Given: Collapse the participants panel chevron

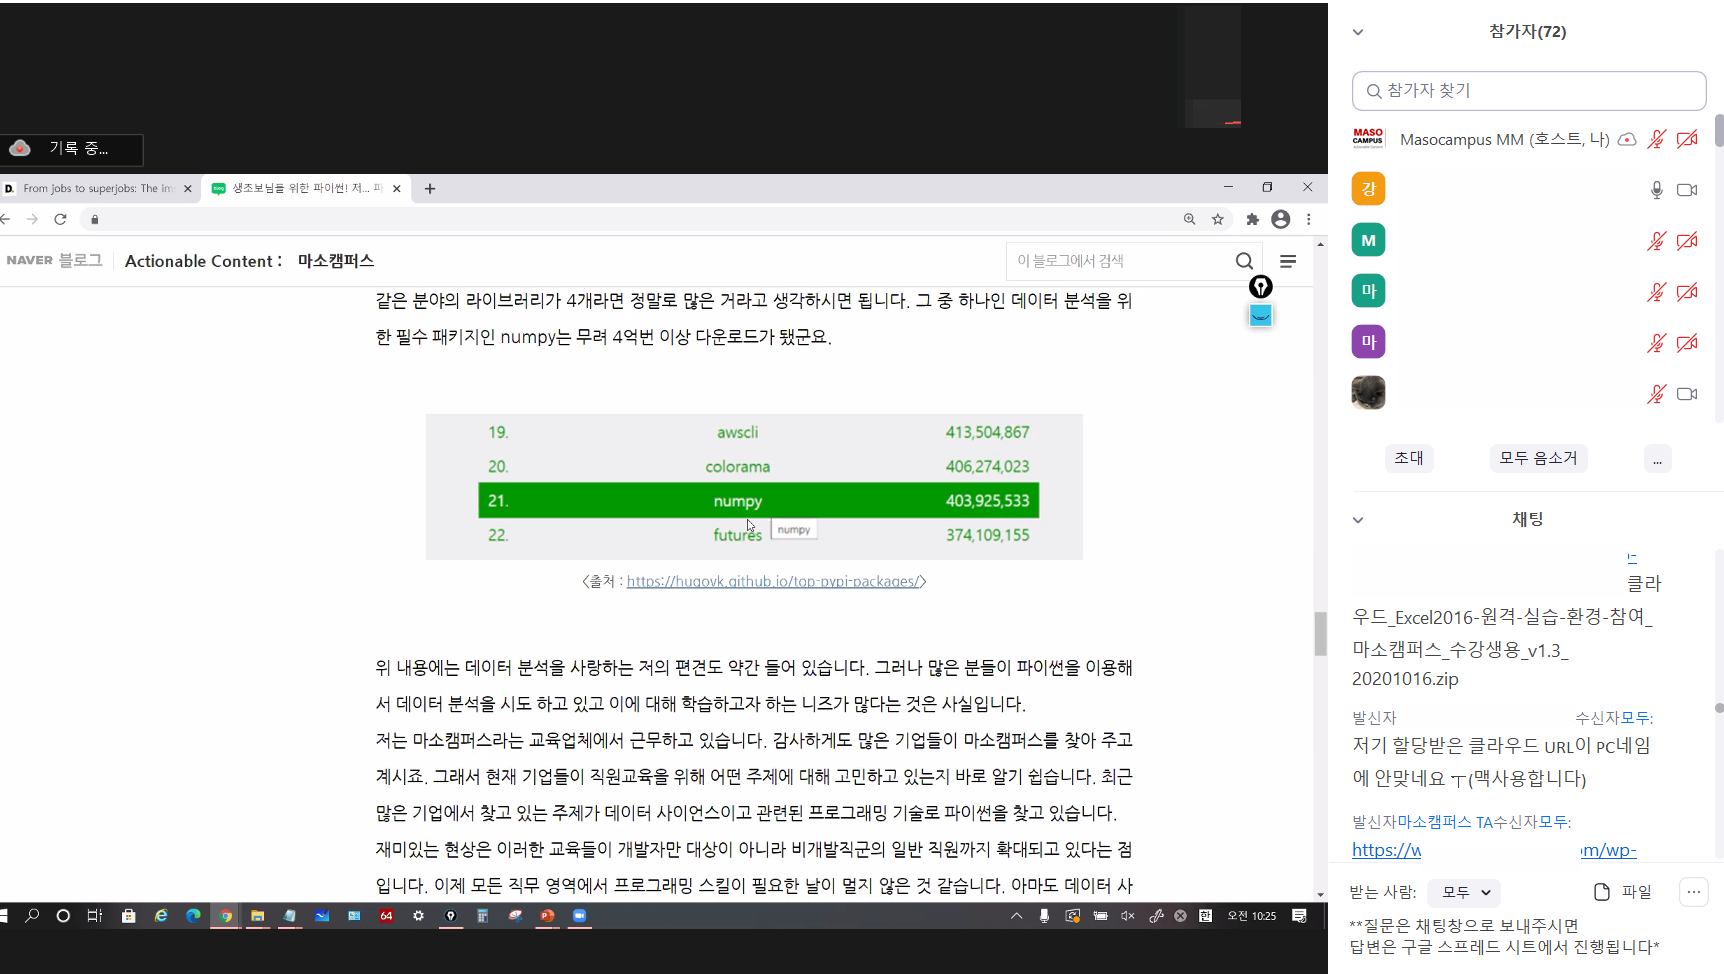Looking at the screenshot, I should coord(1358,32).
